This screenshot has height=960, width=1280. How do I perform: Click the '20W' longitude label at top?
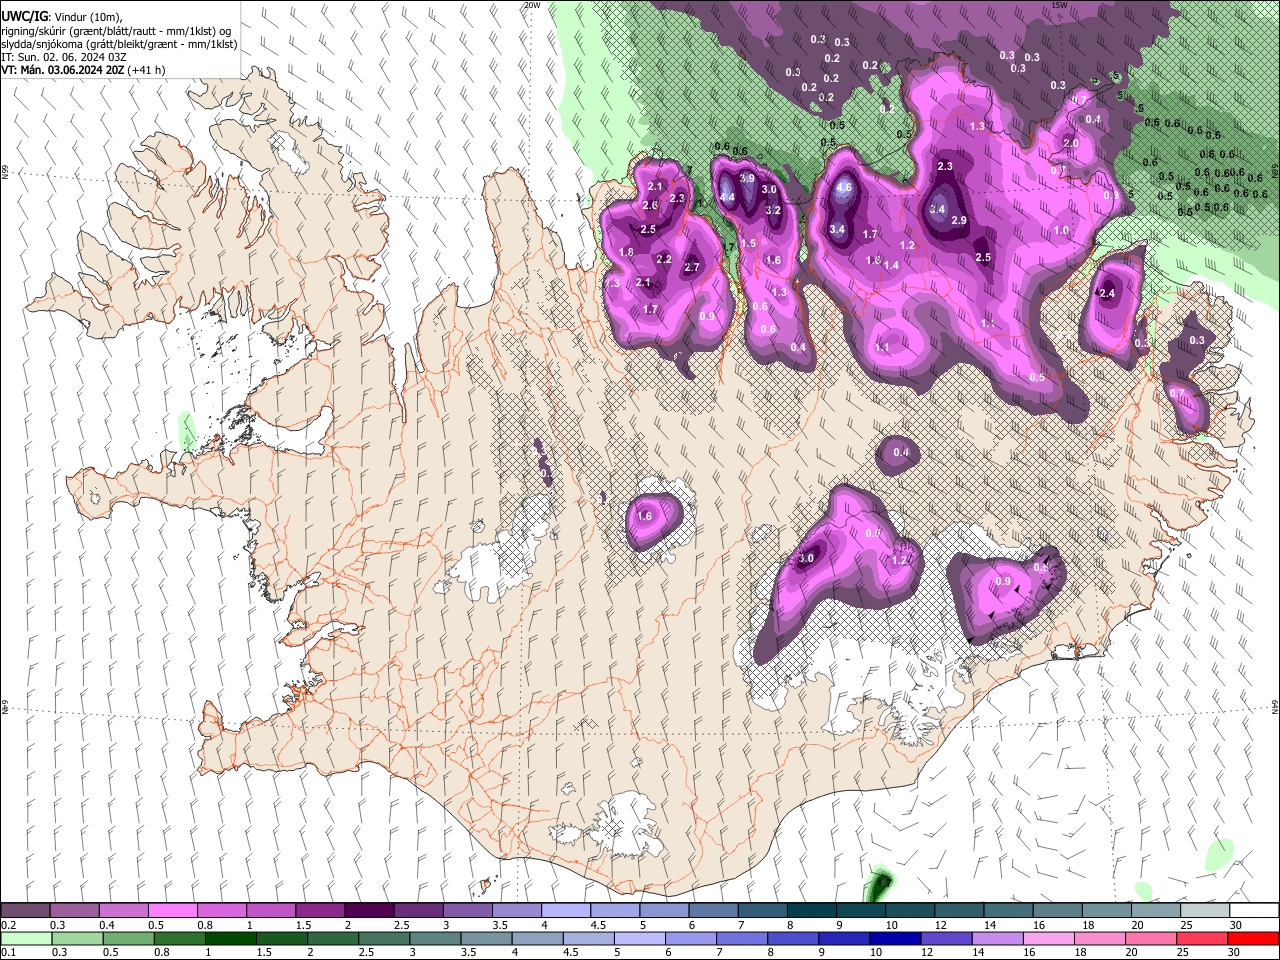coord(532,5)
